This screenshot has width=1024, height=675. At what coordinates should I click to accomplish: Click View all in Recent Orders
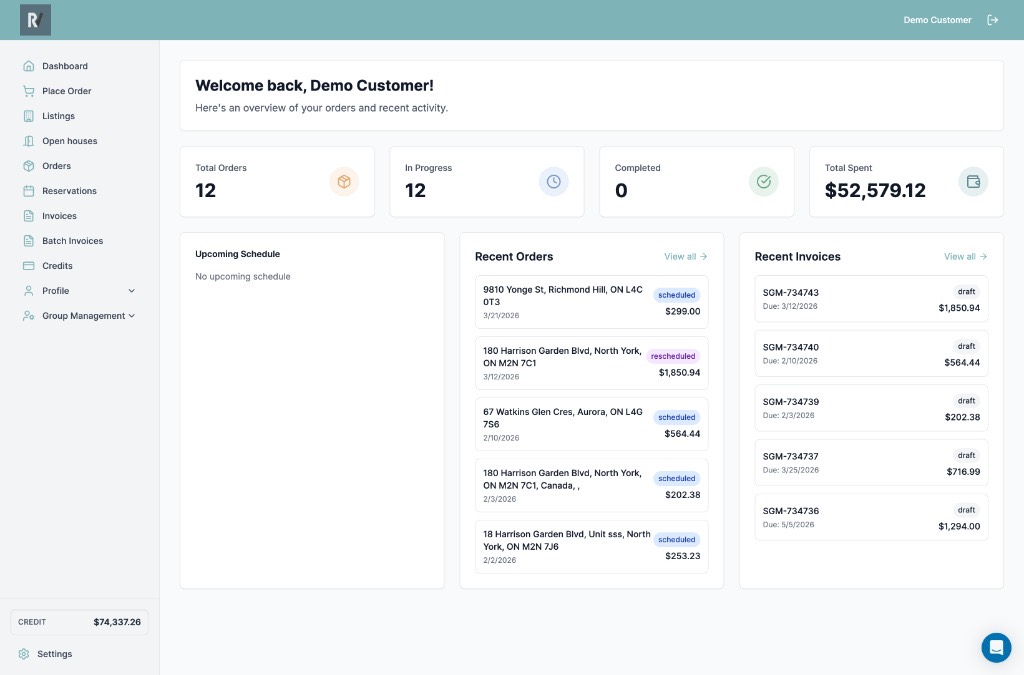point(686,257)
